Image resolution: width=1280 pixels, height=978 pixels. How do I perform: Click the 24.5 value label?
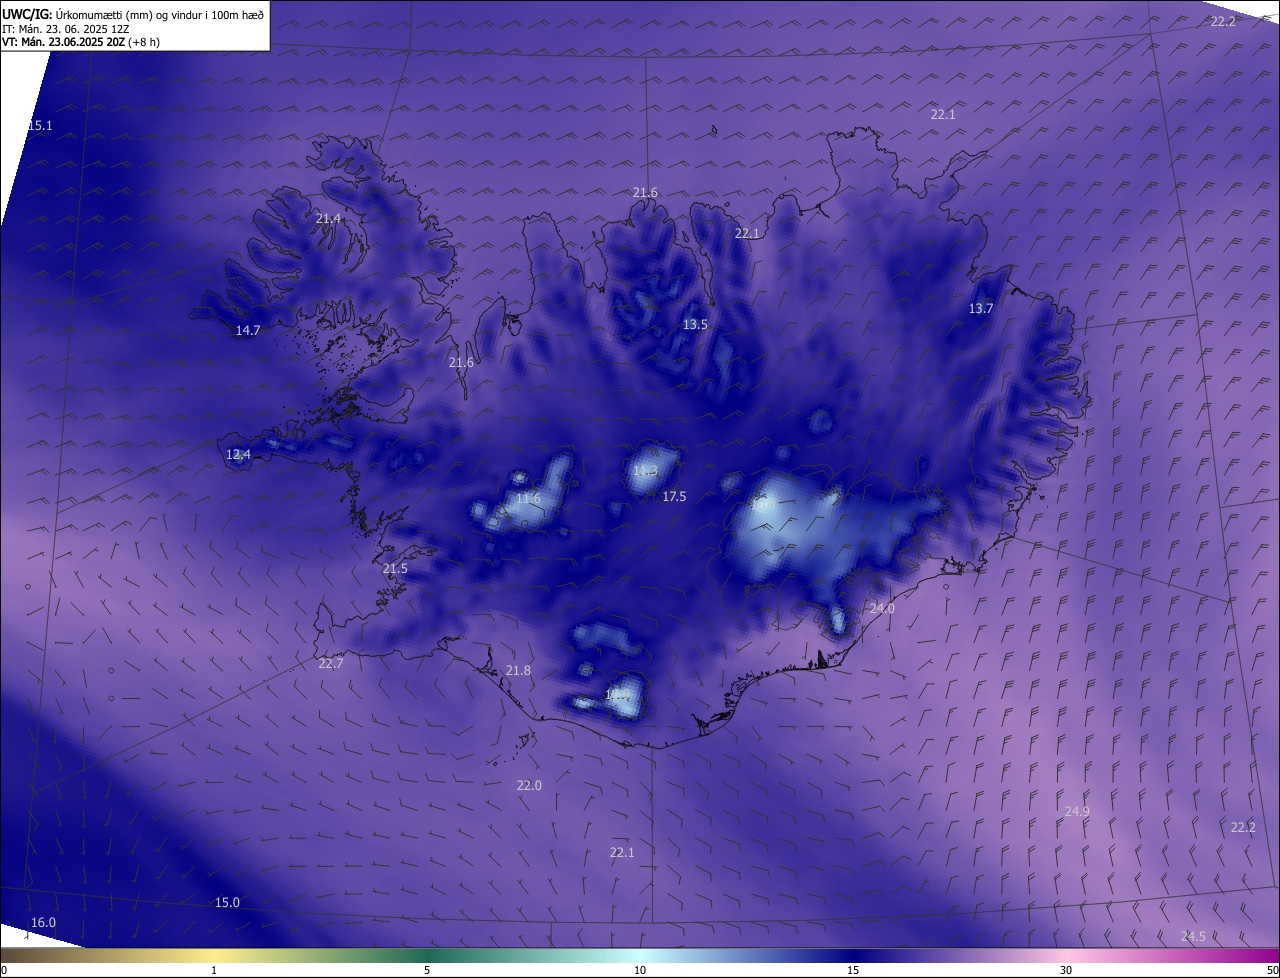[1193, 936]
